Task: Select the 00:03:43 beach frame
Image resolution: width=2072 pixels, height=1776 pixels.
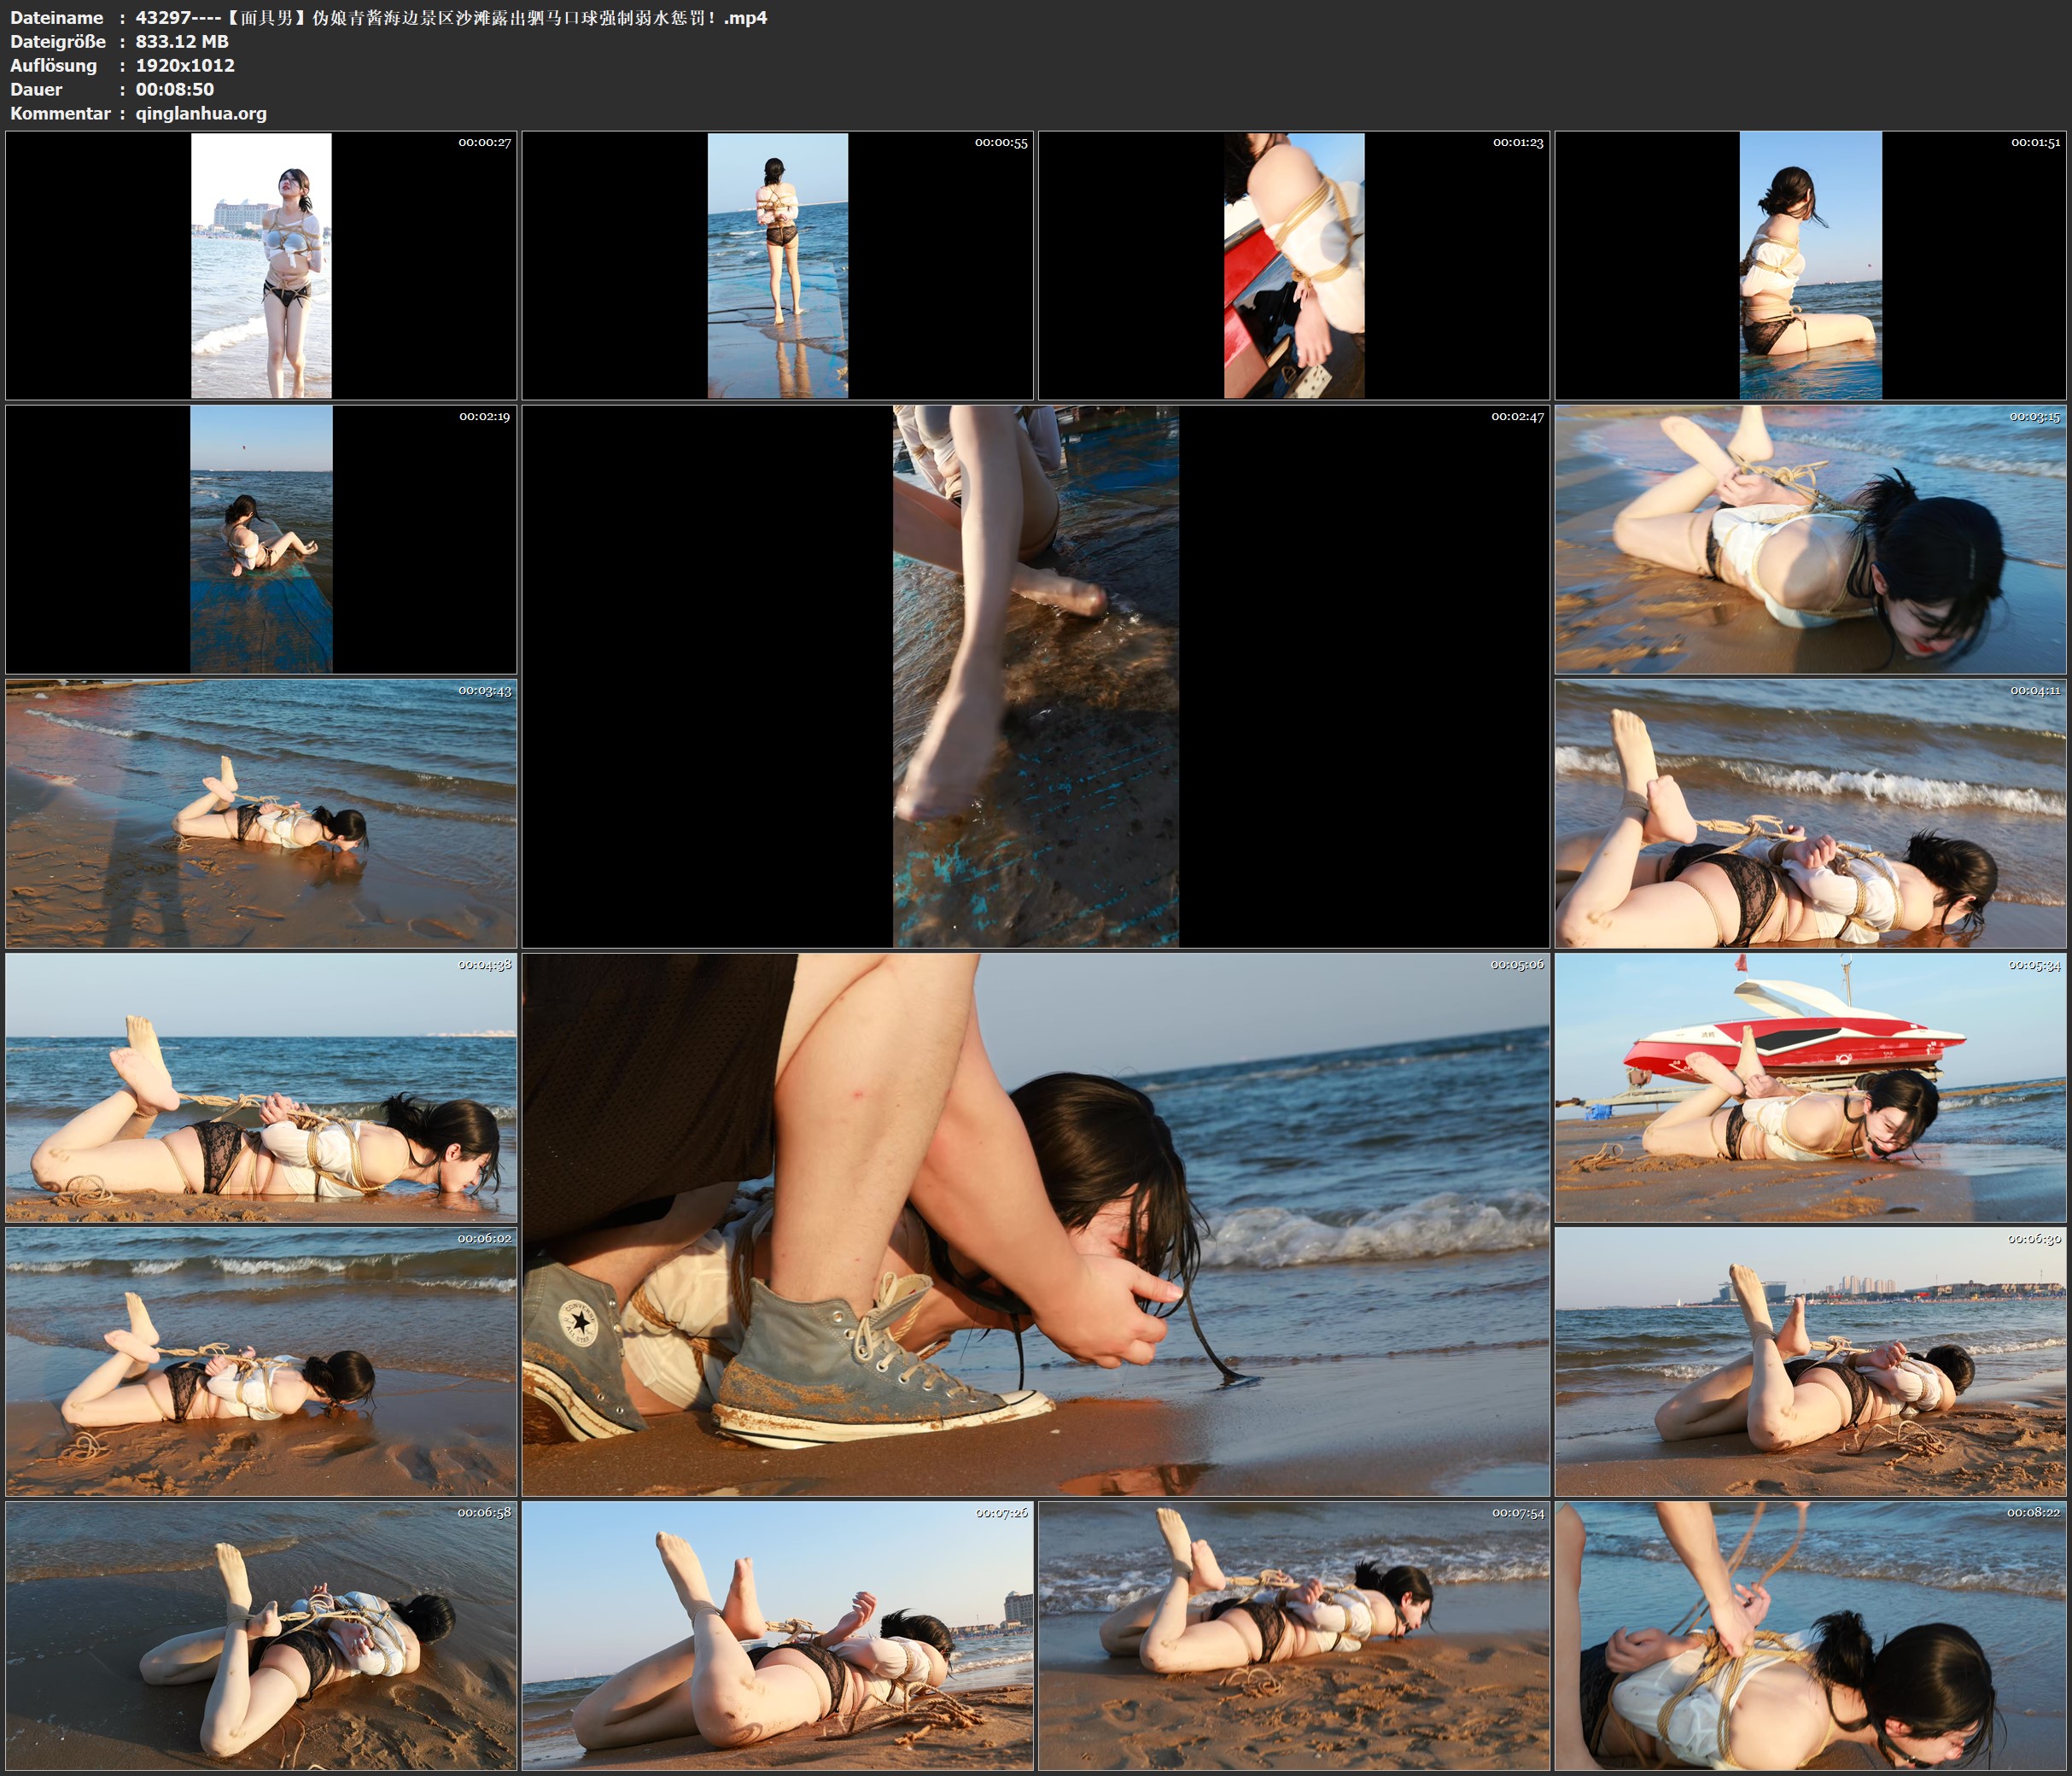Action: point(261,813)
